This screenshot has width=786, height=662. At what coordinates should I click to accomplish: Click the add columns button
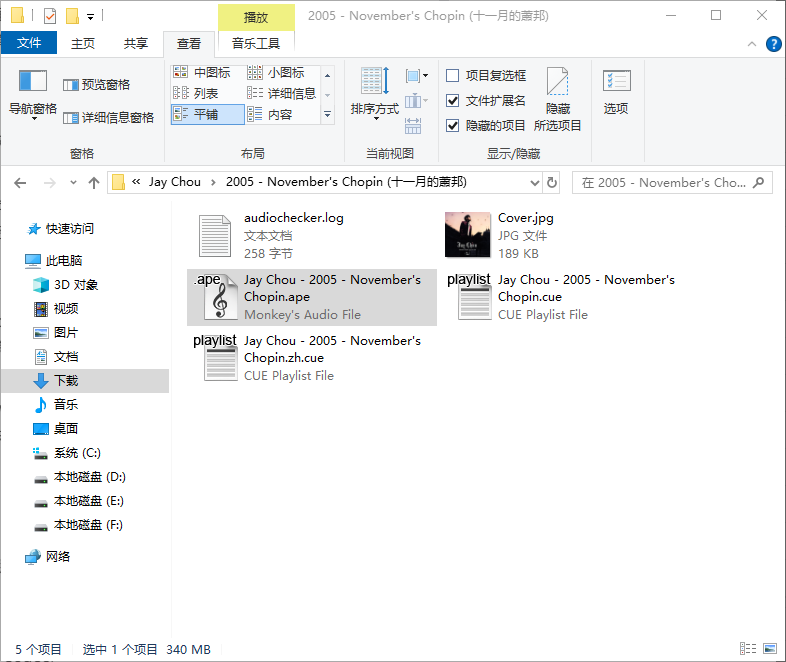416,101
